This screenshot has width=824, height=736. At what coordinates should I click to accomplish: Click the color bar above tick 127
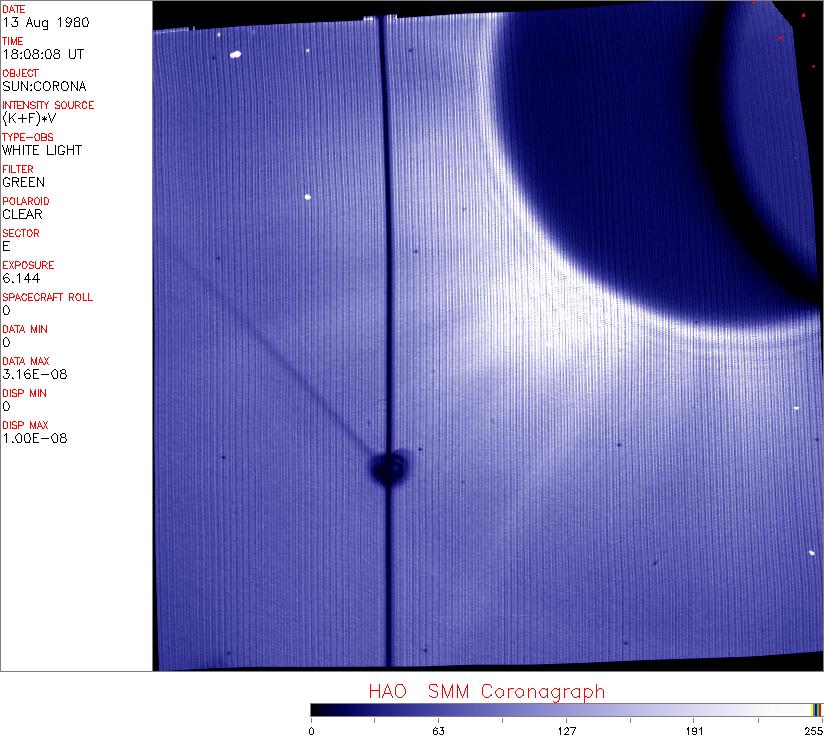[566, 709]
